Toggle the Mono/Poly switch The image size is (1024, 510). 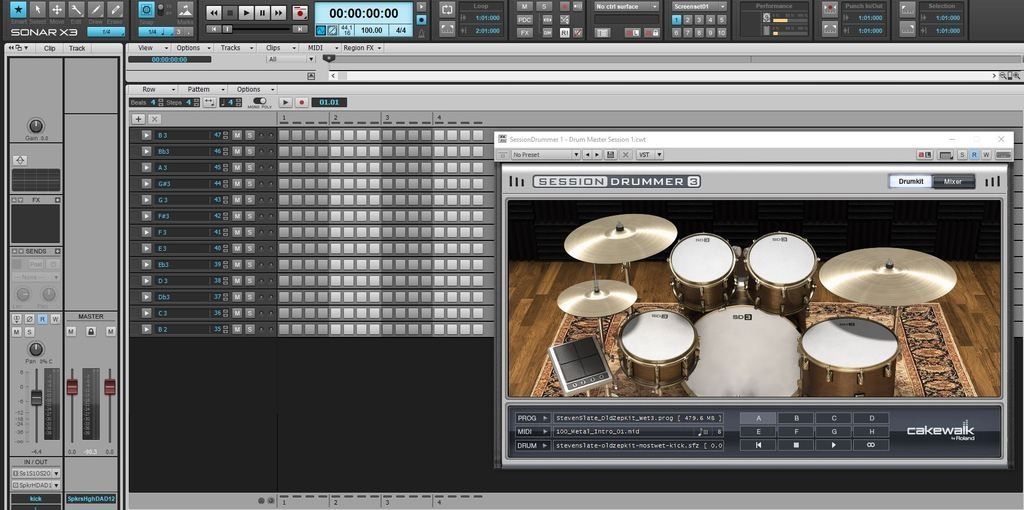(x=259, y=101)
